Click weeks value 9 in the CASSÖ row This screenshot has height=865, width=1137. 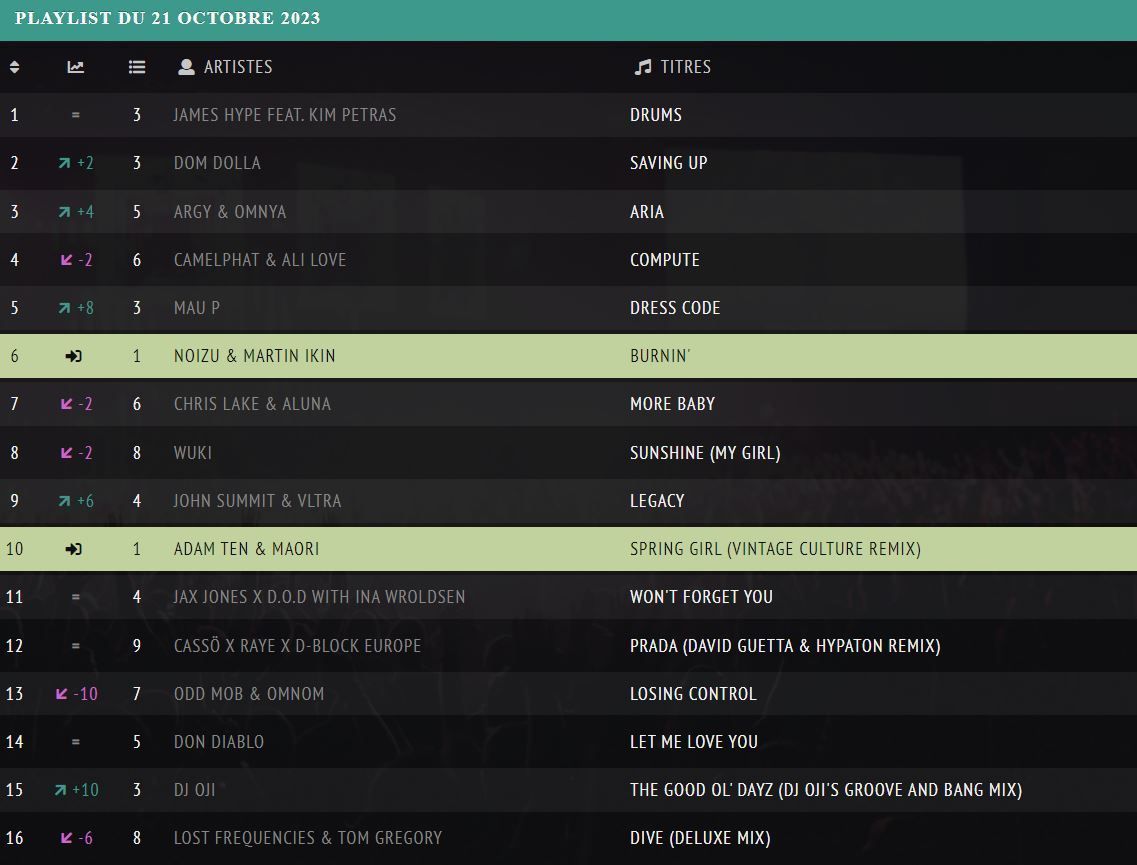point(137,646)
